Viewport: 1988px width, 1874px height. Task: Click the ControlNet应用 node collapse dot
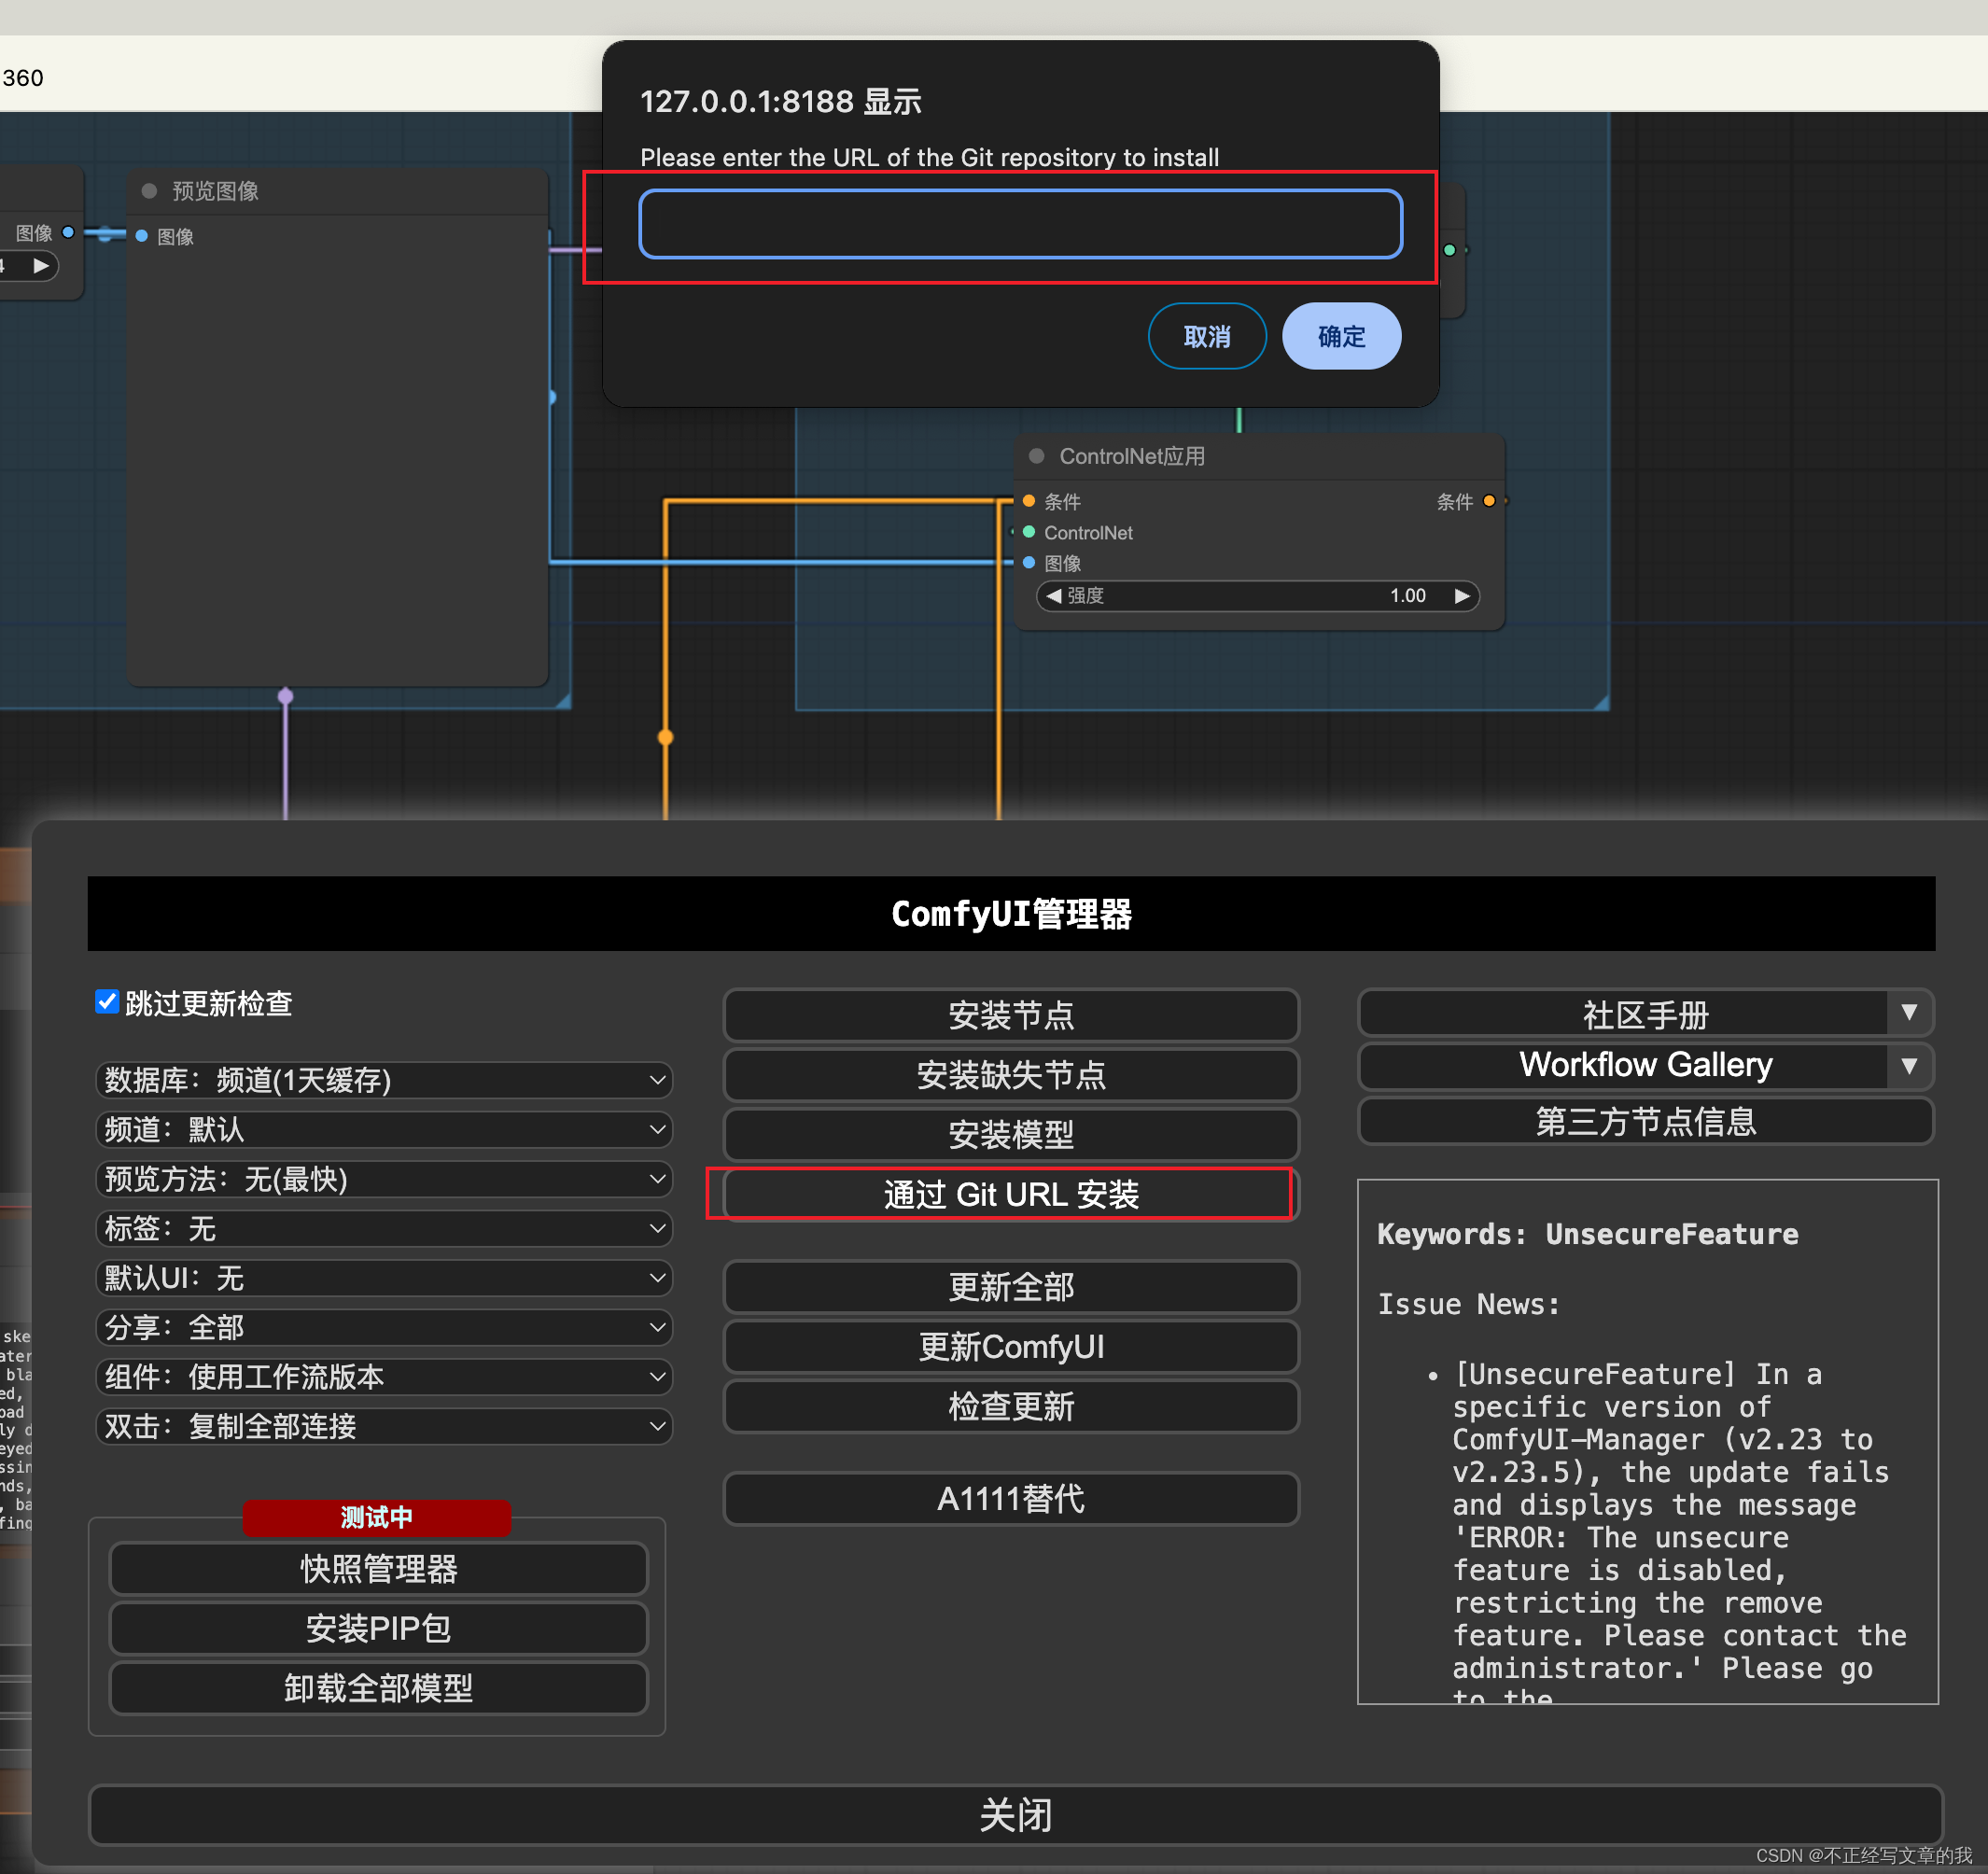click(x=1037, y=456)
